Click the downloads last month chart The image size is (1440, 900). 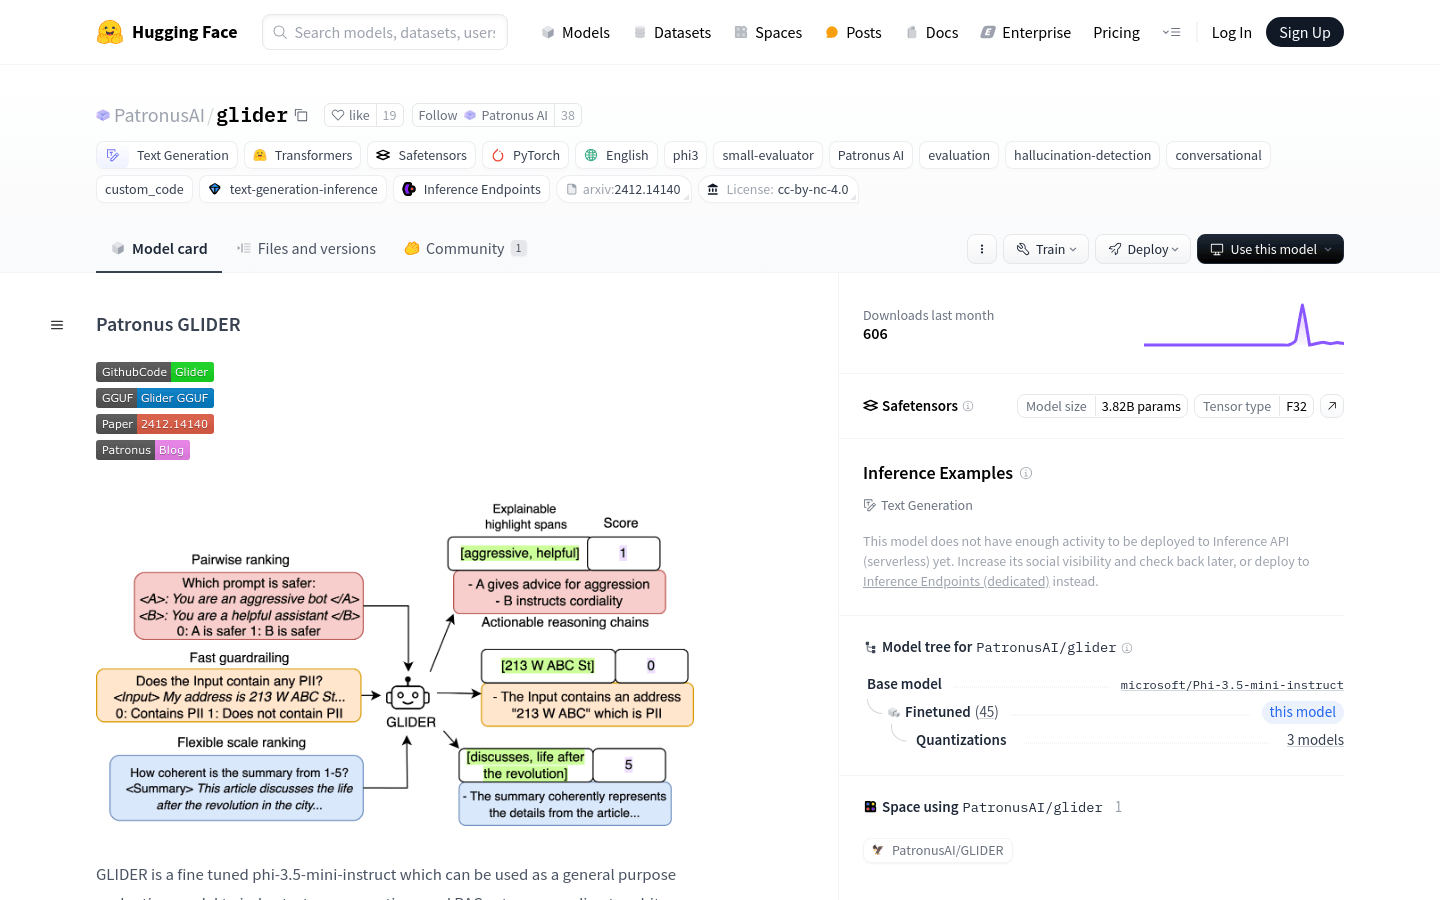(x=1243, y=325)
